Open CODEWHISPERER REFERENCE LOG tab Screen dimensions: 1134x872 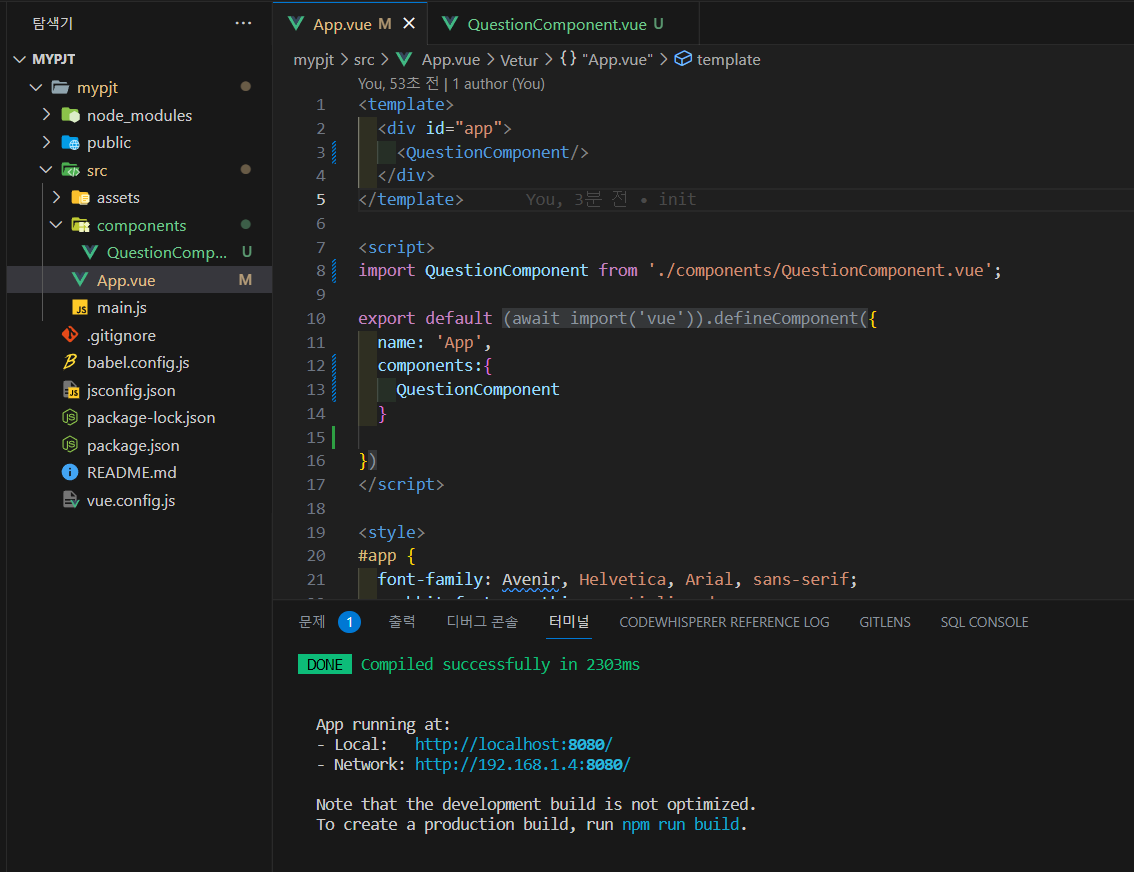tap(724, 622)
